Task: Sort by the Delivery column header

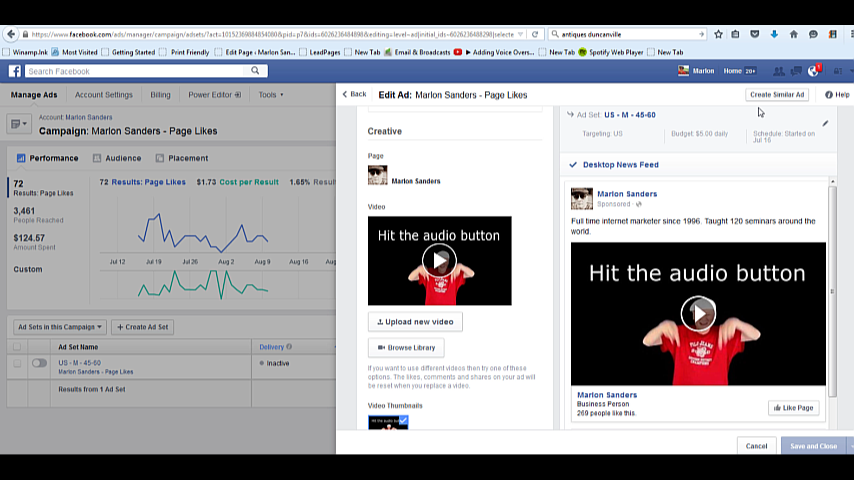Action: [x=271, y=347]
